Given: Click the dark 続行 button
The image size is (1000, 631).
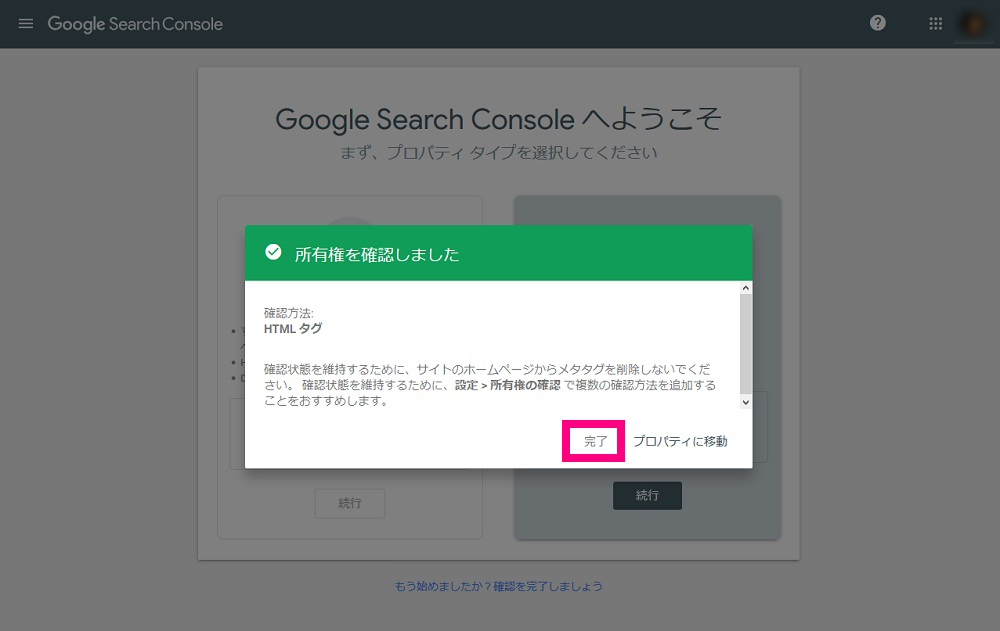Looking at the screenshot, I should 647,495.
